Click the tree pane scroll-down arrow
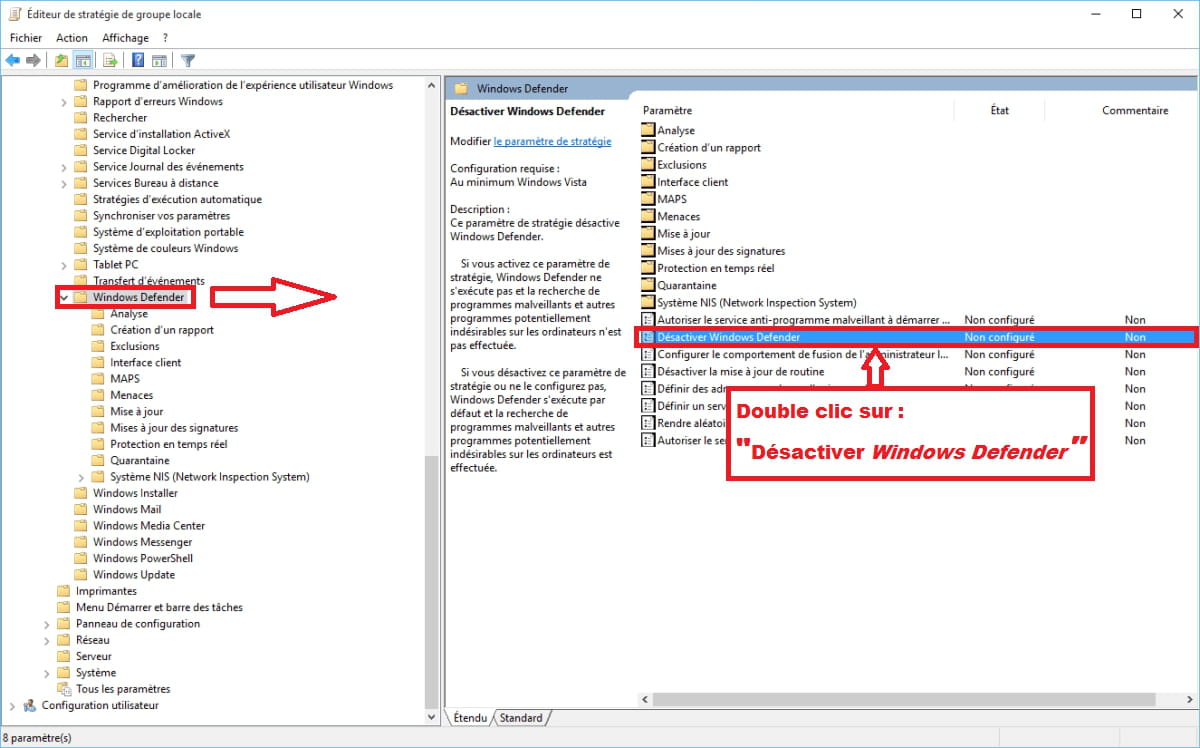 (x=431, y=716)
